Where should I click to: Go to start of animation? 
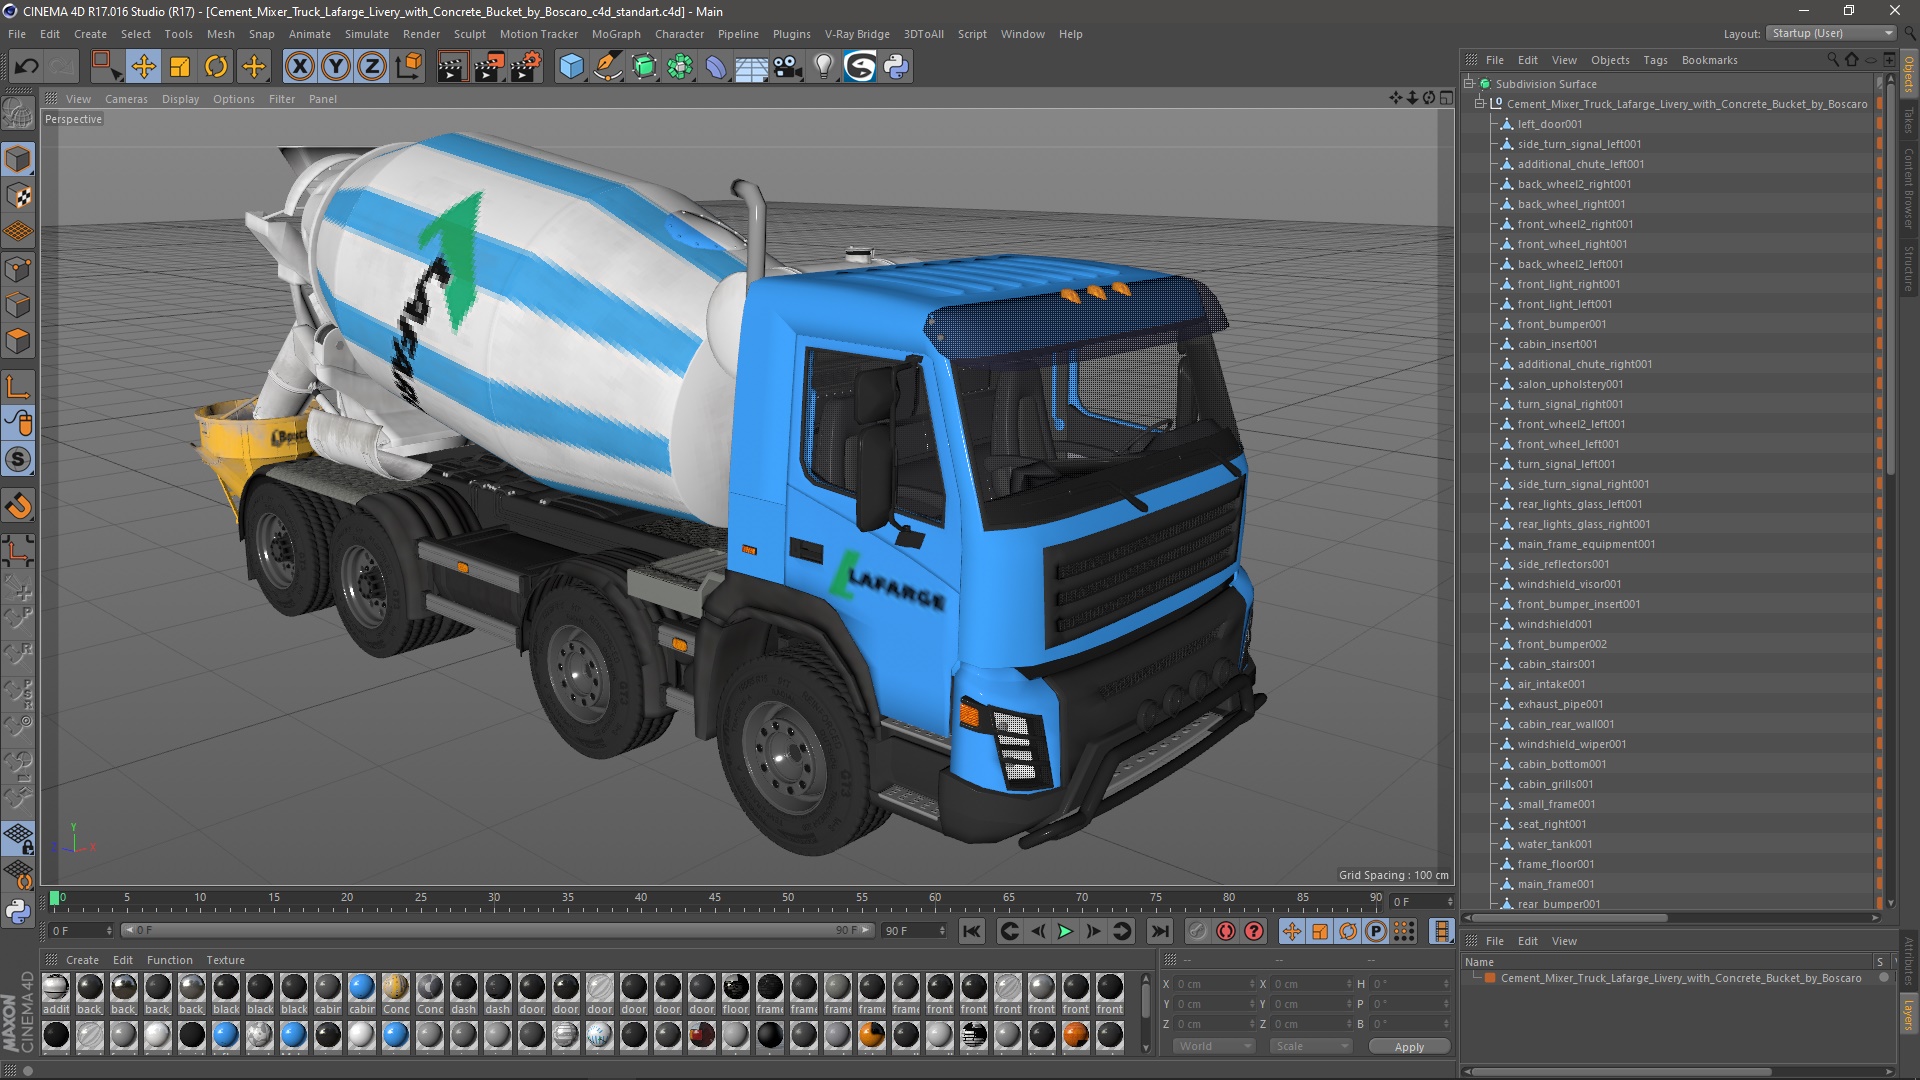click(x=971, y=931)
